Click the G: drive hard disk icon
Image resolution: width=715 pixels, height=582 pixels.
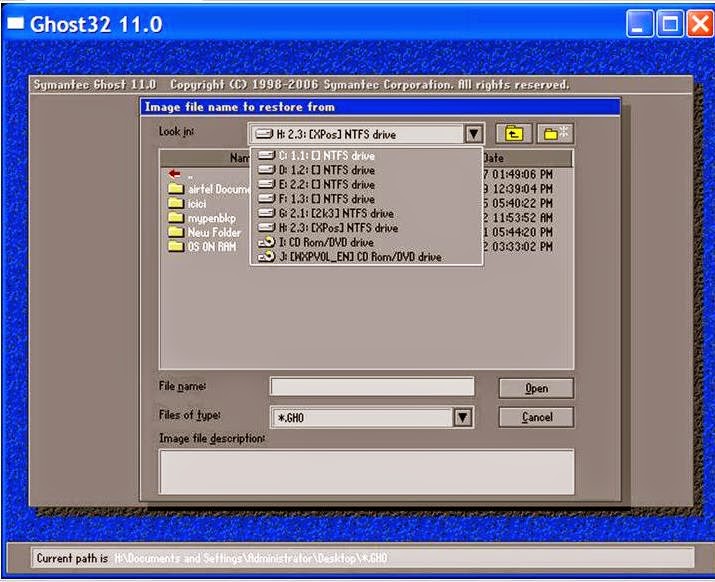(266, 213)
